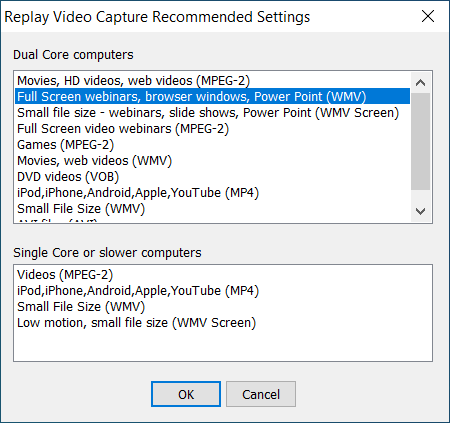
Task: Select Low motion, small file size (WMV Screen)
Action: click(x=223, y=323)
